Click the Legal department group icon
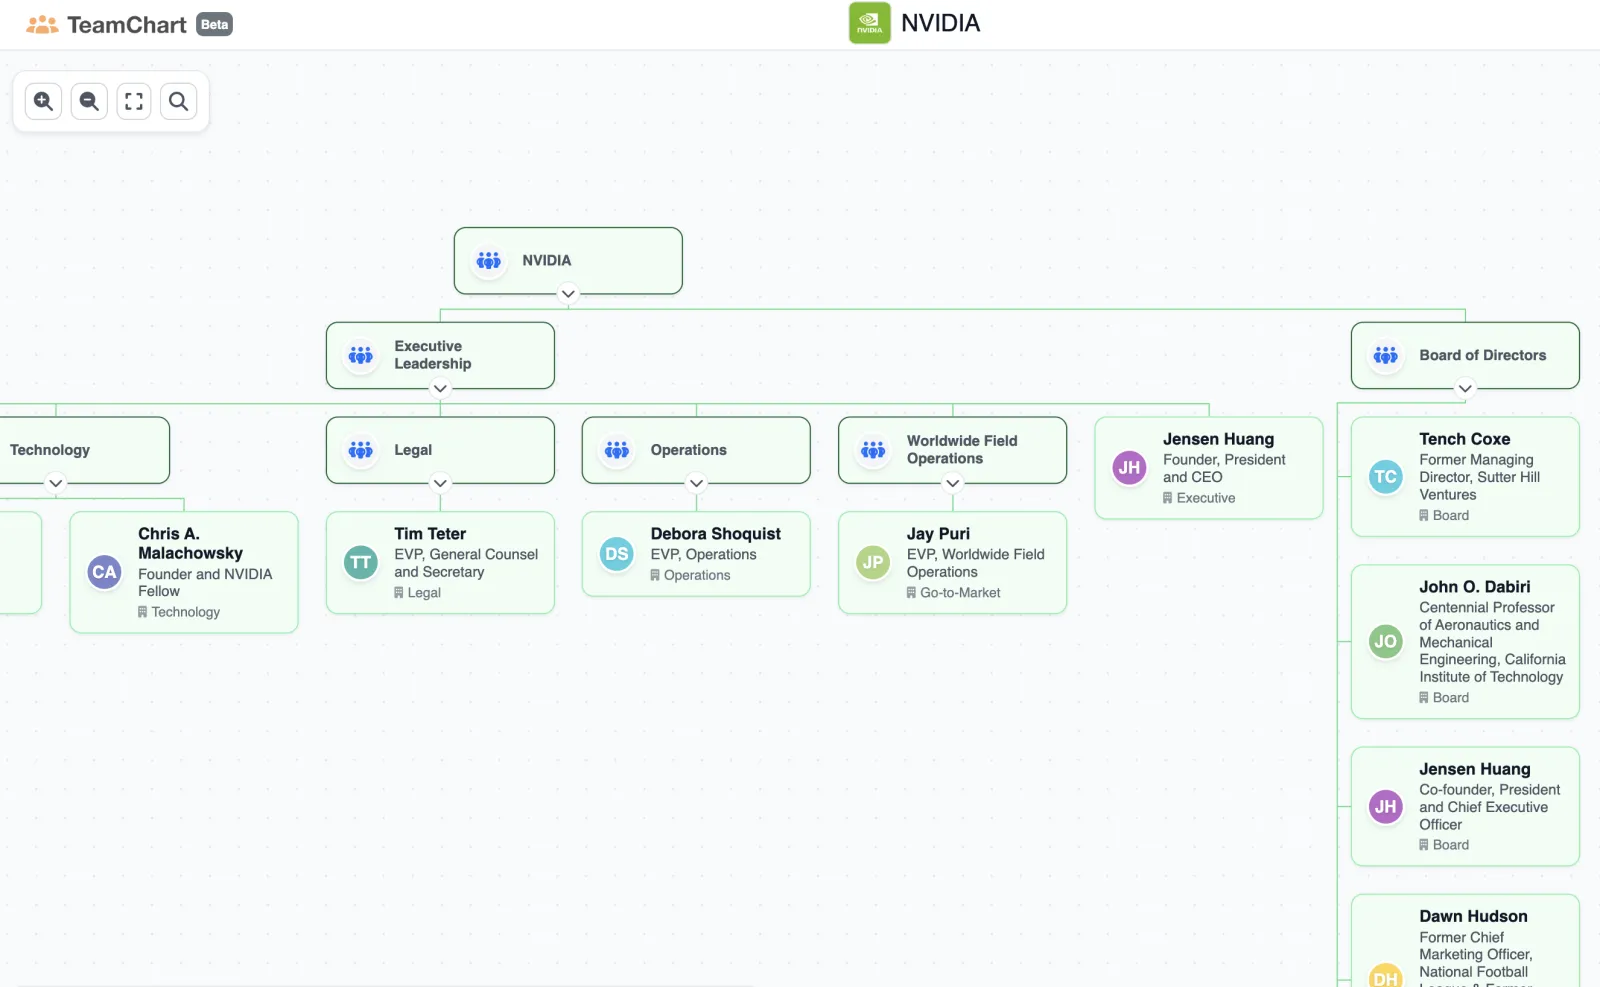Viewport: 1600px width, 987px height. tap(361, 451)
